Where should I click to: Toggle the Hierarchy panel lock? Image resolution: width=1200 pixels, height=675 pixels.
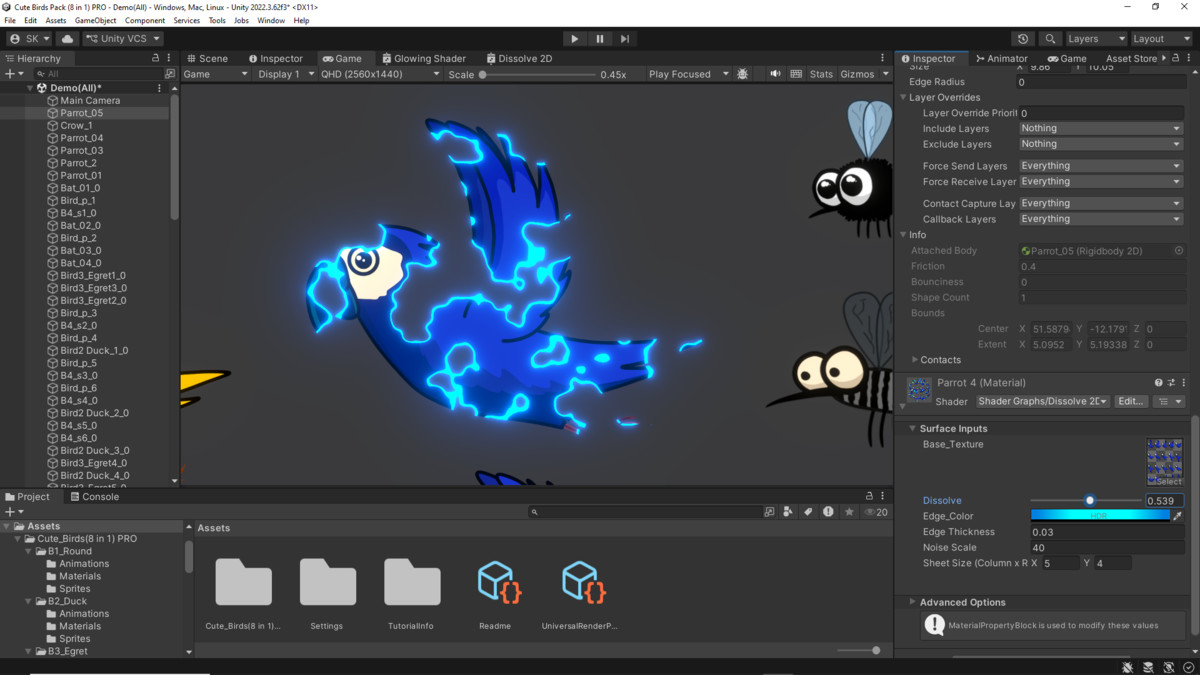click(x=155, y=59)
